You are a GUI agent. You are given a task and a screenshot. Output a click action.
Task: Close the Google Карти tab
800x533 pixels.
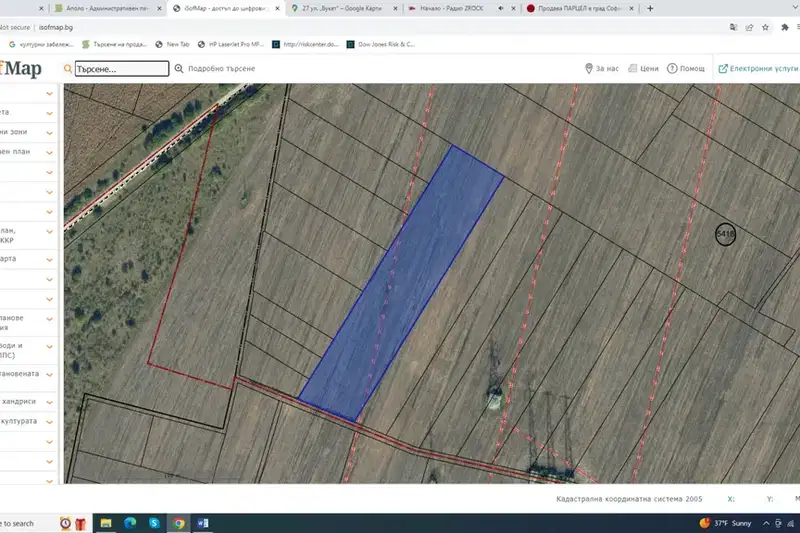tap(395, 8)
